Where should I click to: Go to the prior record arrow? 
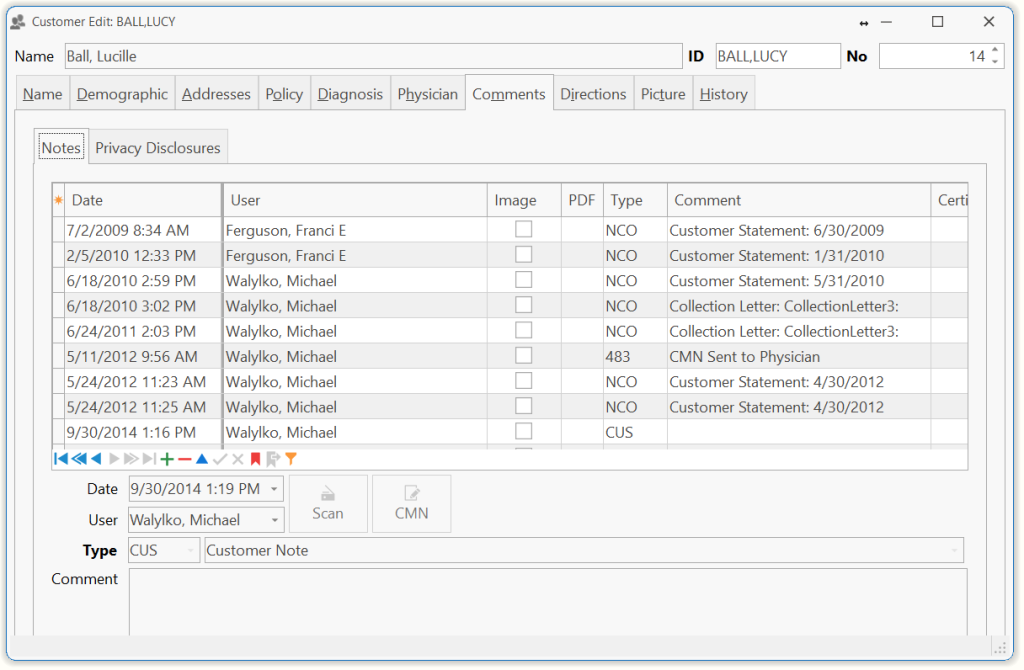click(96, 459)
